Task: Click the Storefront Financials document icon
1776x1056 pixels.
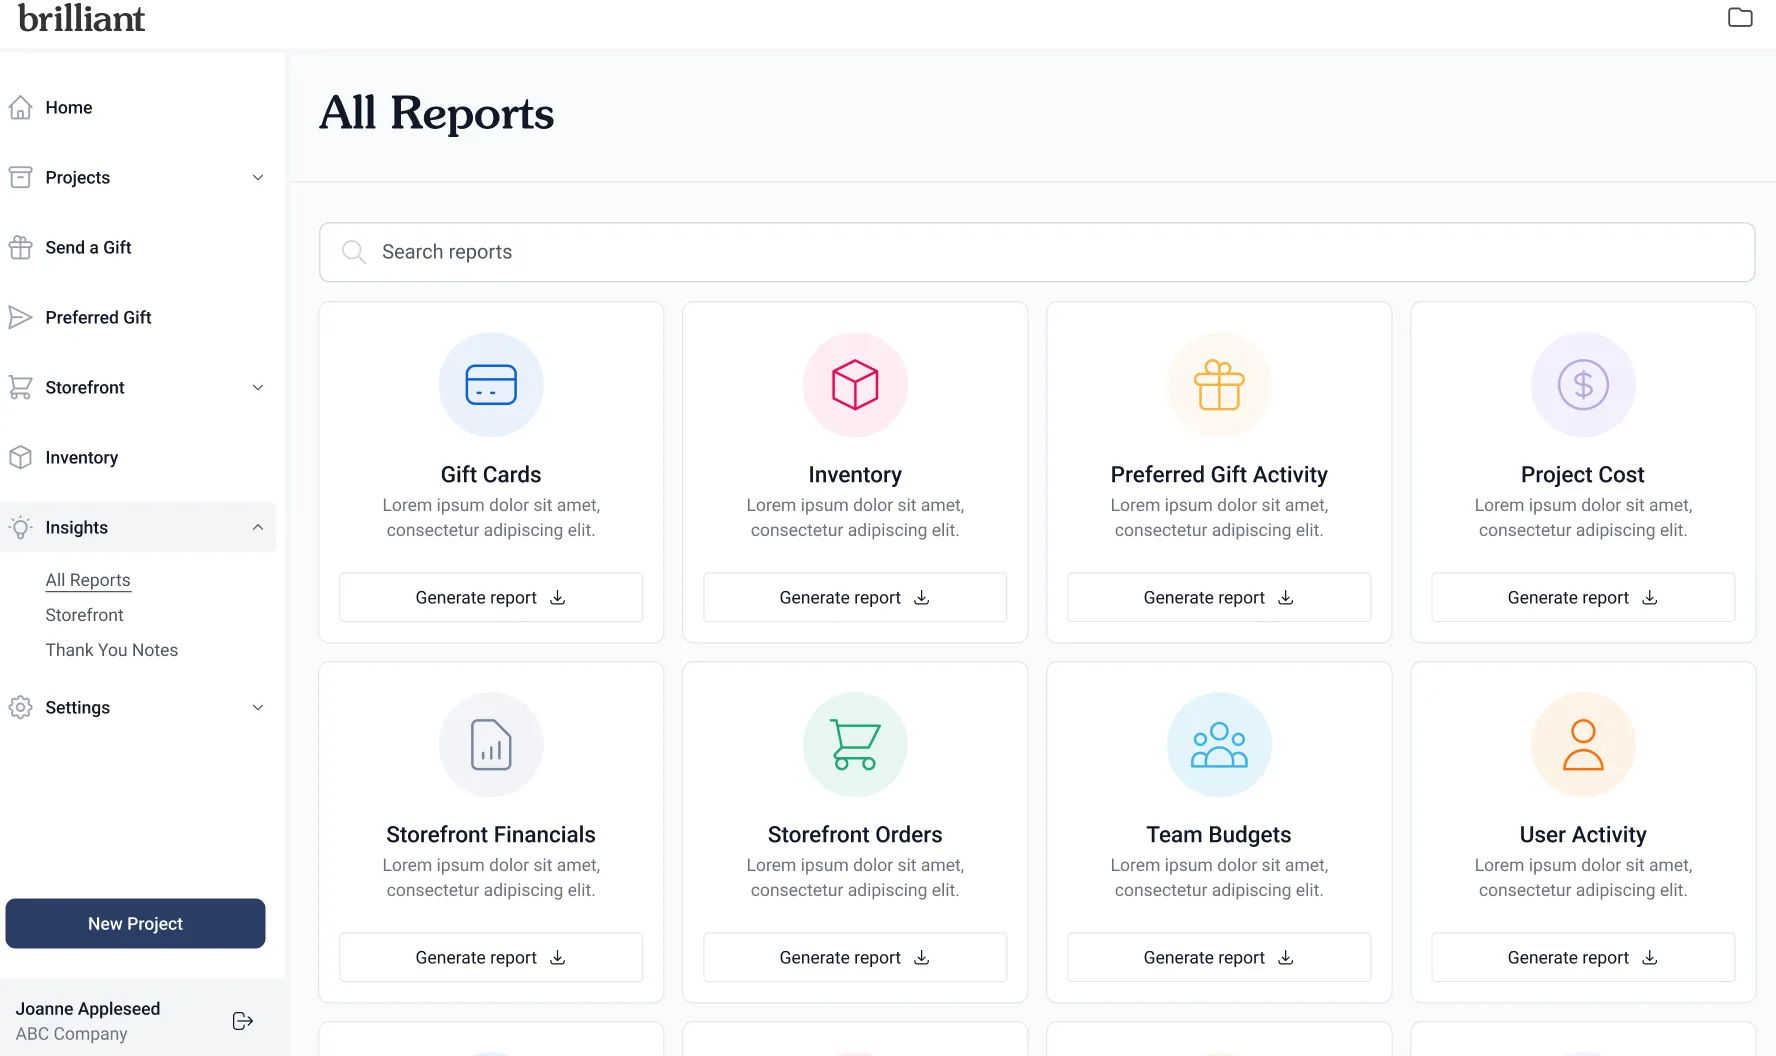Action: point(491,745)
